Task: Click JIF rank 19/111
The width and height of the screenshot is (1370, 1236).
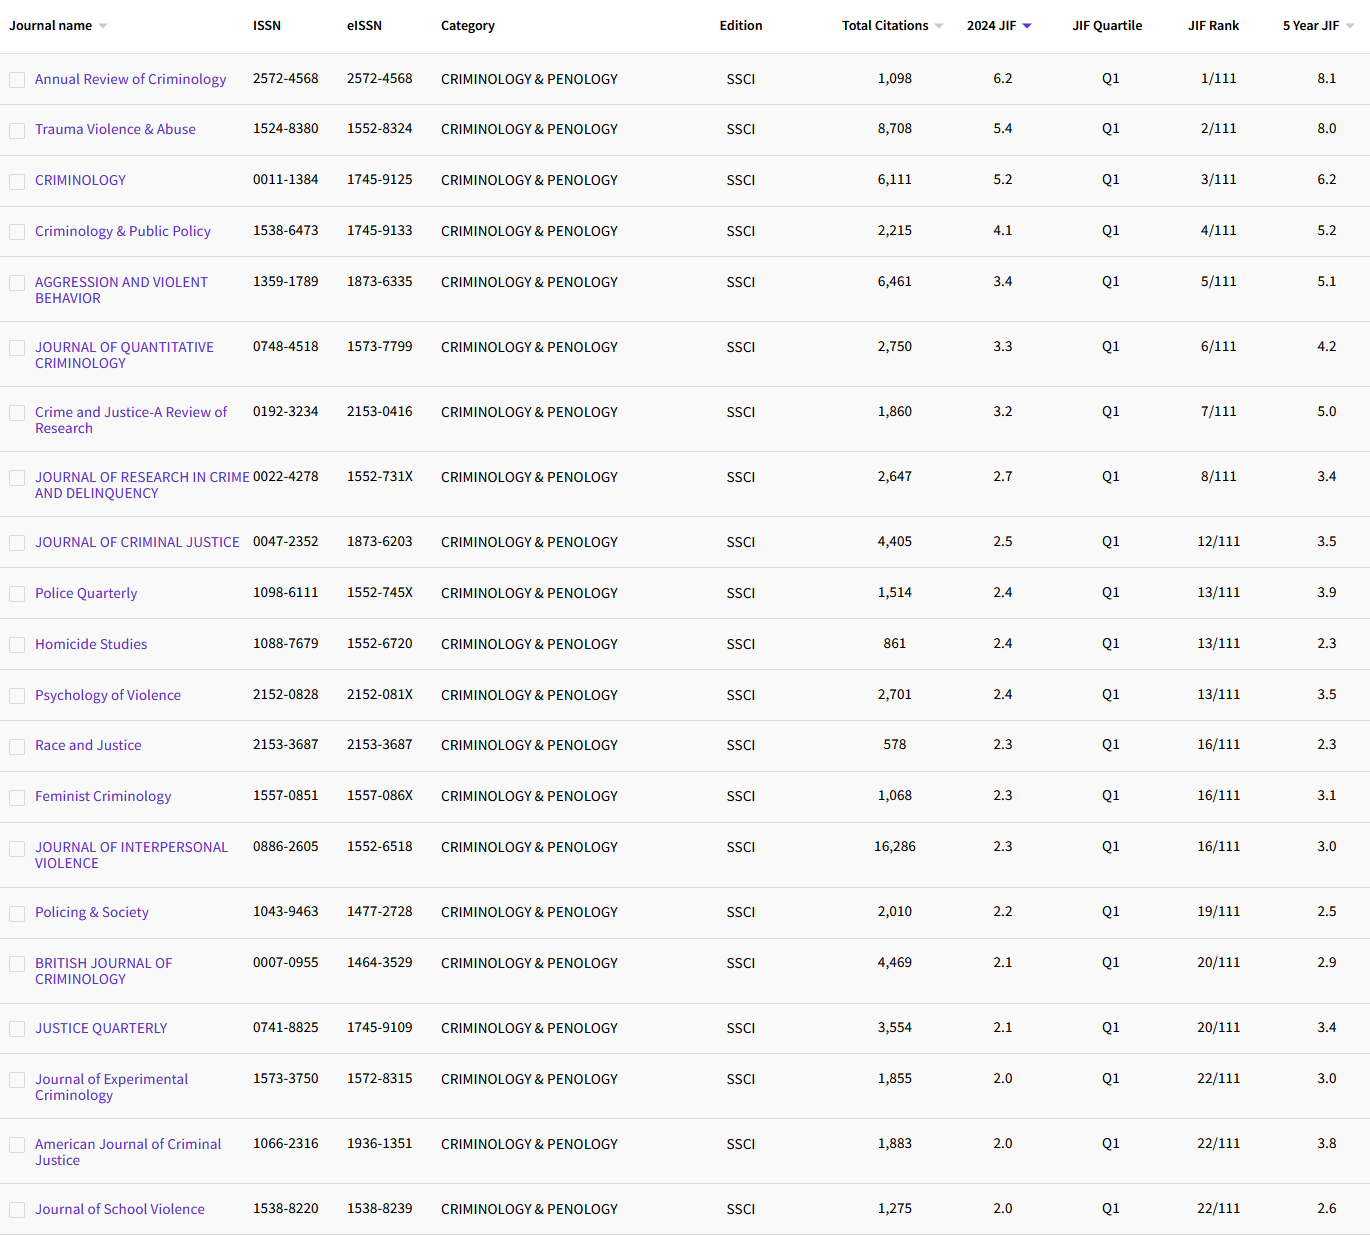Action: [1219, 911]
